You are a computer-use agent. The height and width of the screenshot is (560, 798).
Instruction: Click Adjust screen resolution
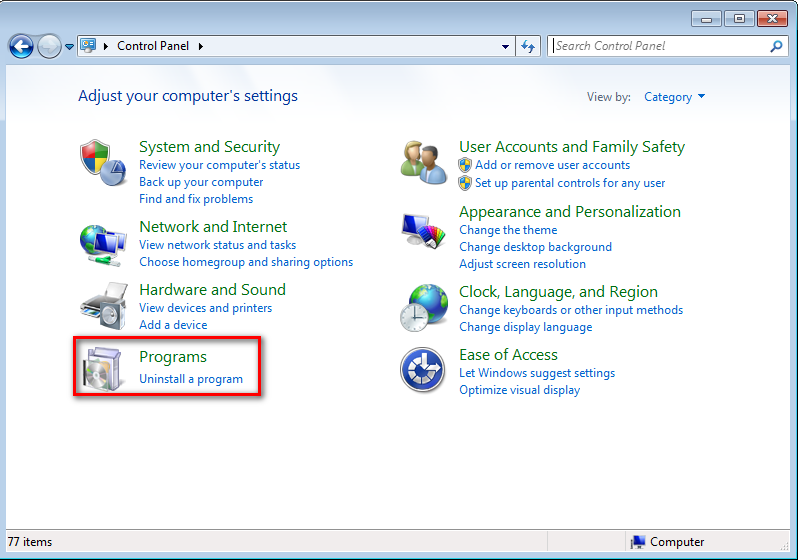pos(522,264)
